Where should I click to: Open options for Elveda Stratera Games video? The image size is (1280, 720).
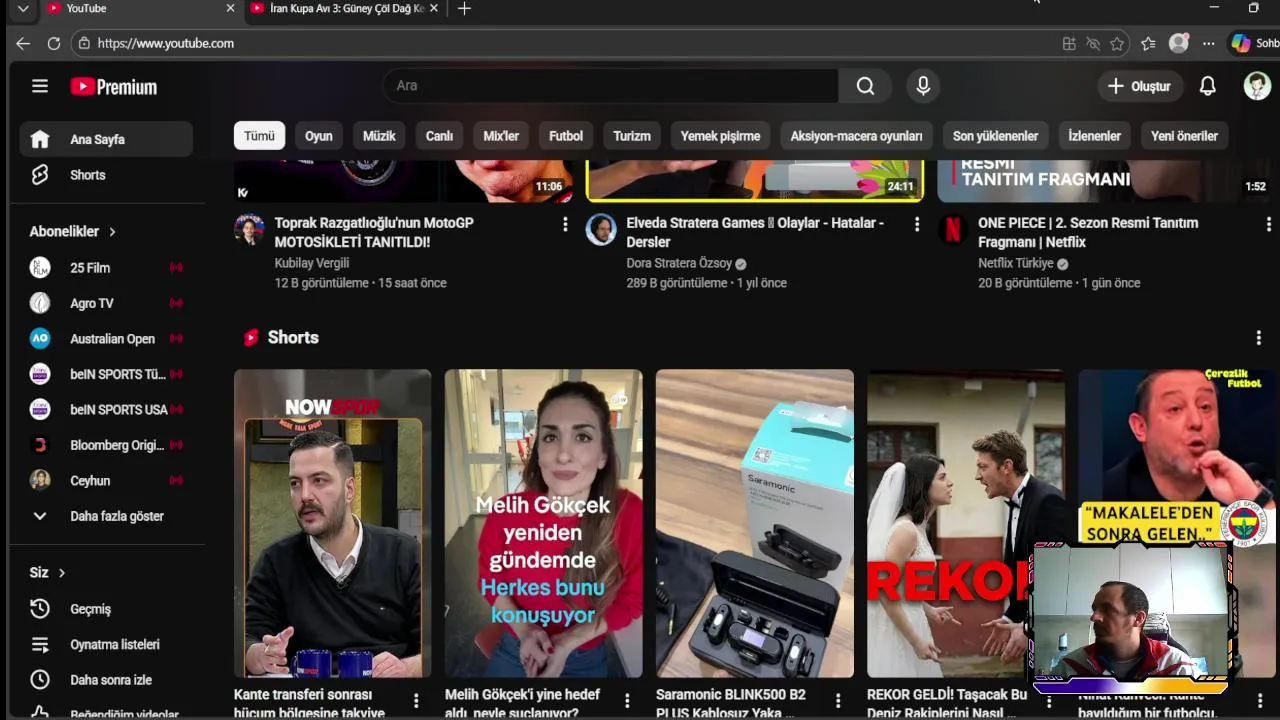[917, 225]
